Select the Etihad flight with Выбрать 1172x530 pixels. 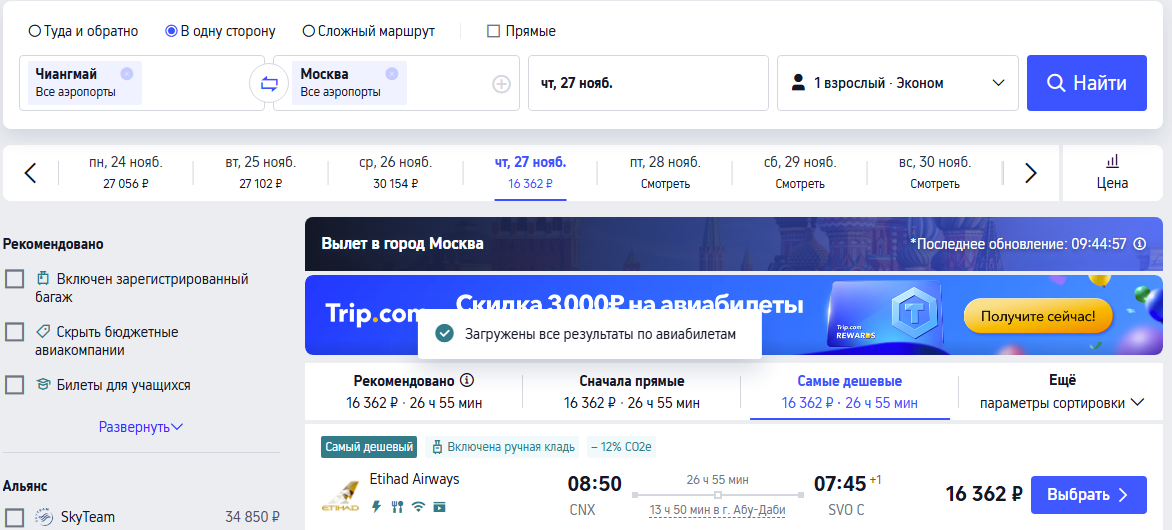[x=1088, y=495]
